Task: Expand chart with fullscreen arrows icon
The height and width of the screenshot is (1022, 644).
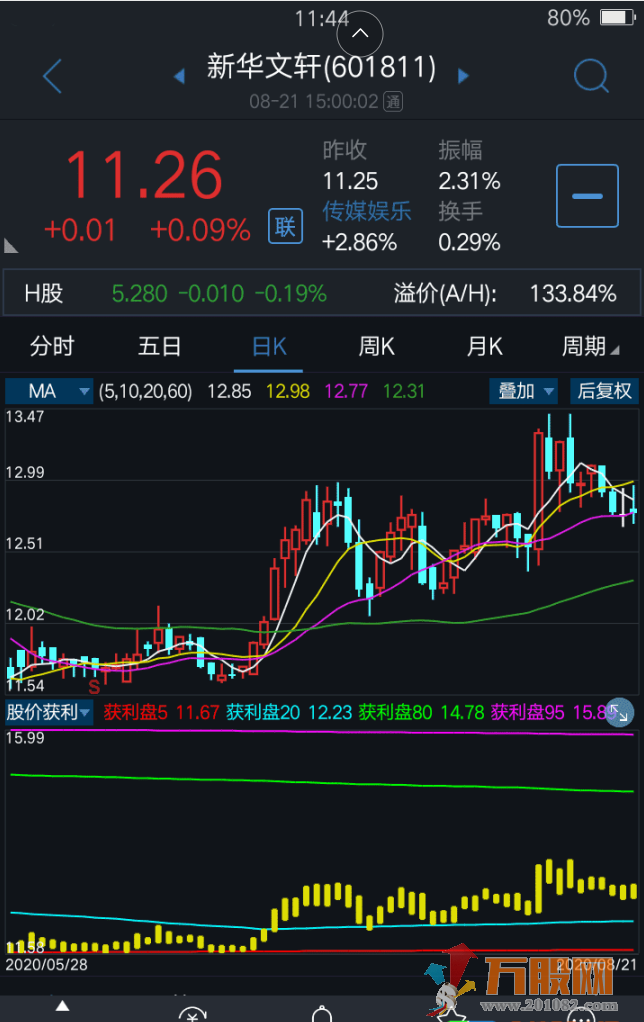Action: [619, 712]
